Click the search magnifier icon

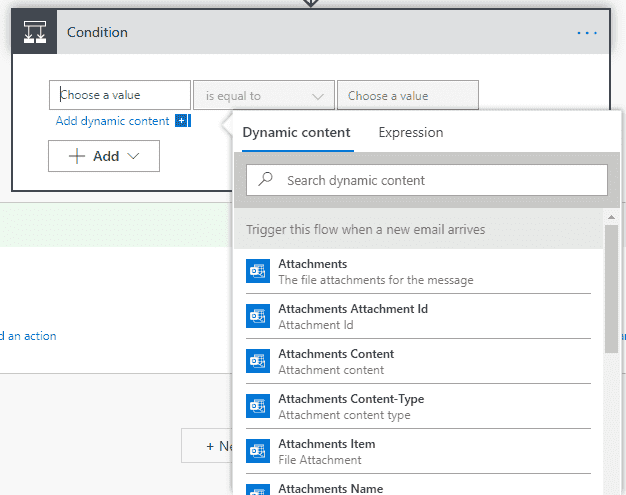[x=265, y=180]
